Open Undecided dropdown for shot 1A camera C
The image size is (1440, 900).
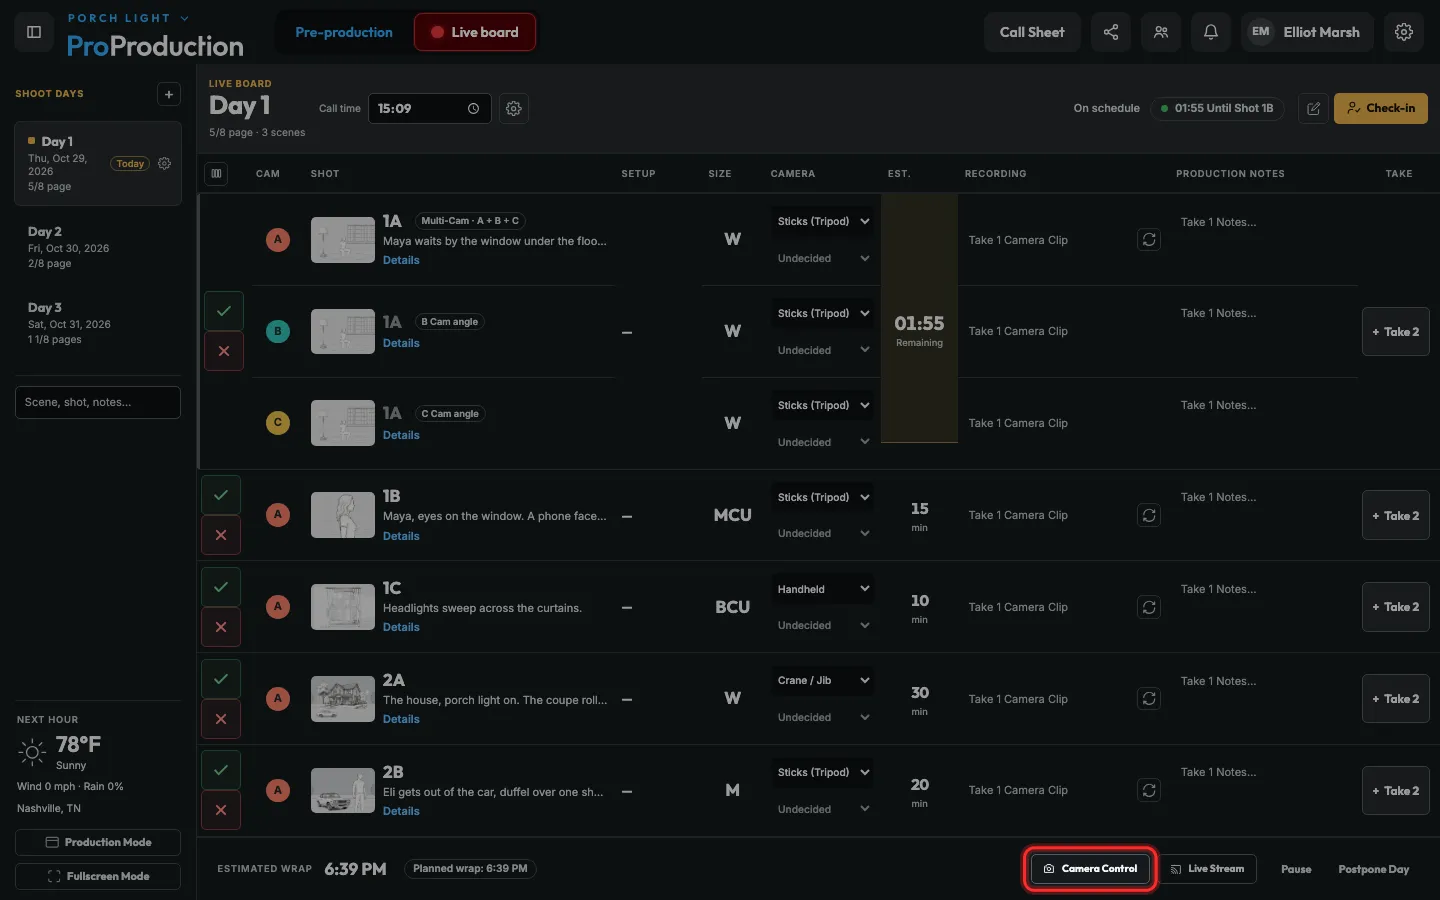(823, 442)
